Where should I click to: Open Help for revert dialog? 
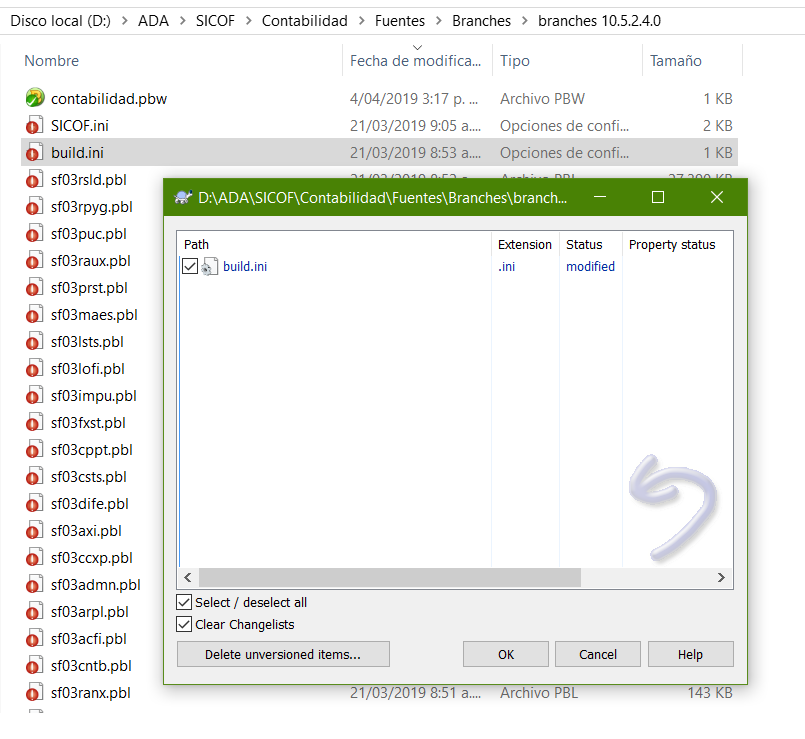691,654
